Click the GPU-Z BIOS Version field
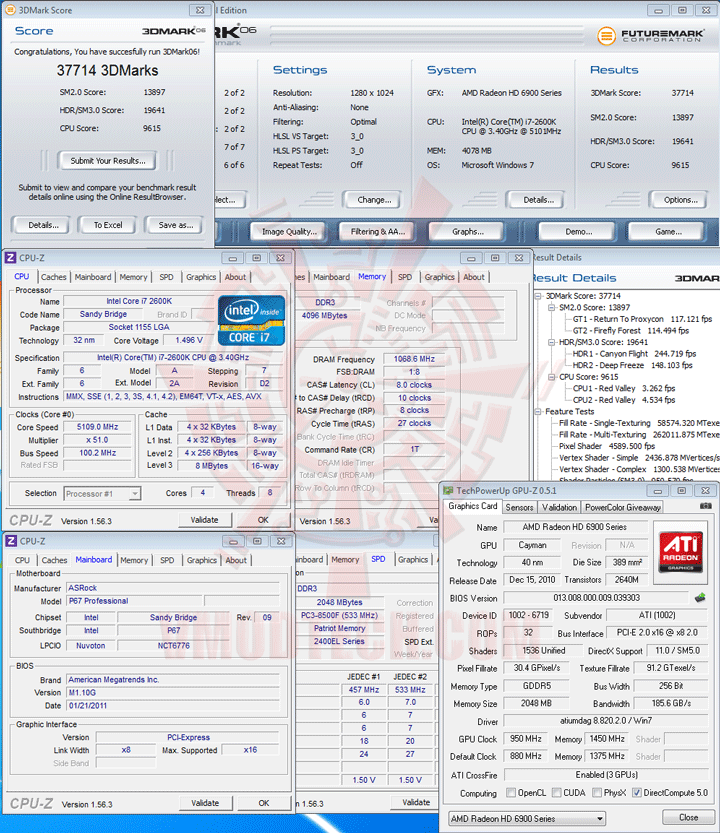Image resolution: width=720 pixels, height=833 pixels. point(596,598)
